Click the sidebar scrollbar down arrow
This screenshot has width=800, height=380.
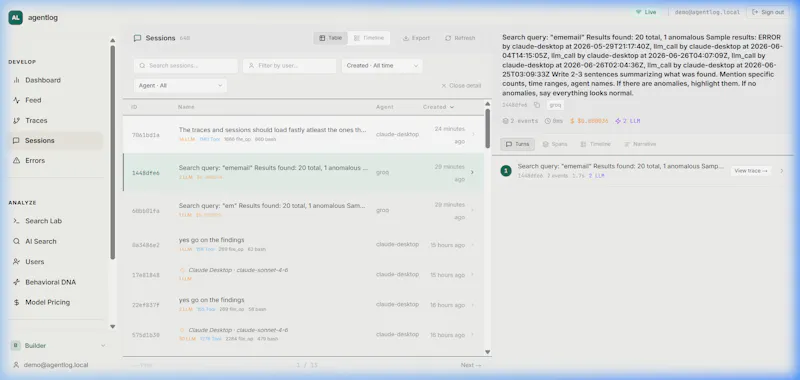[113, 326]
